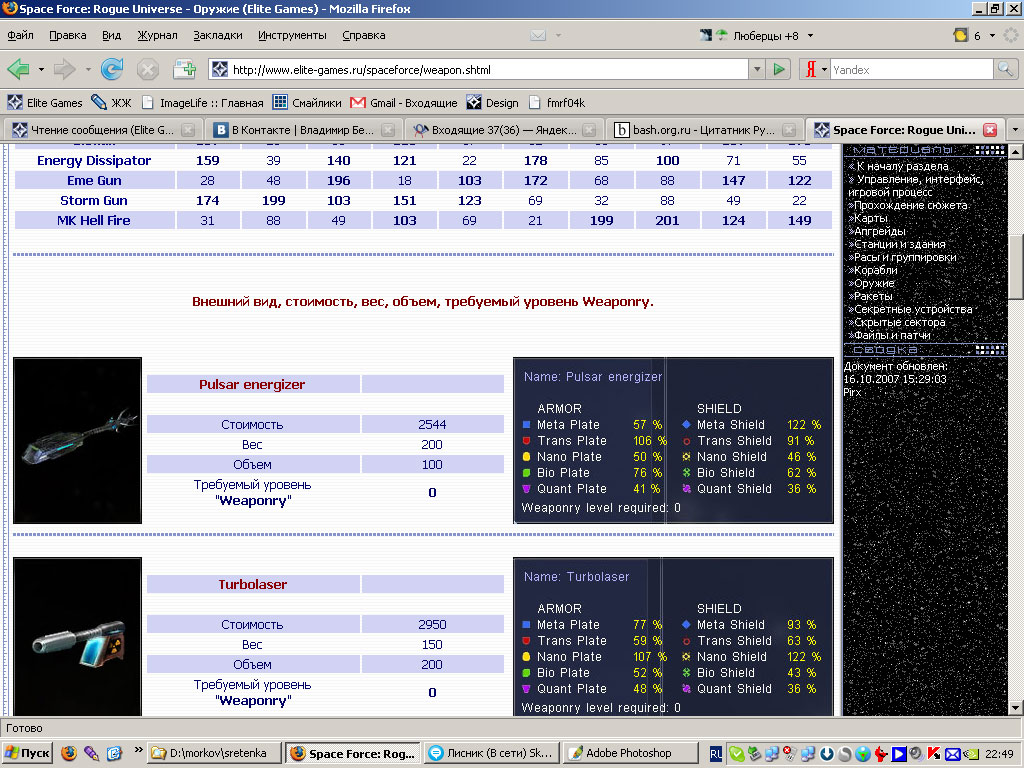
Task: Open the Yandex search engine selector dropdown
Action: click(x=817, y=70)
